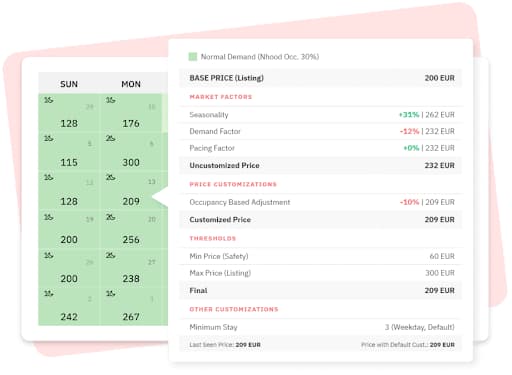Select the 200 price dated 26
Viewport: 512px width, 375px height.
69,278
